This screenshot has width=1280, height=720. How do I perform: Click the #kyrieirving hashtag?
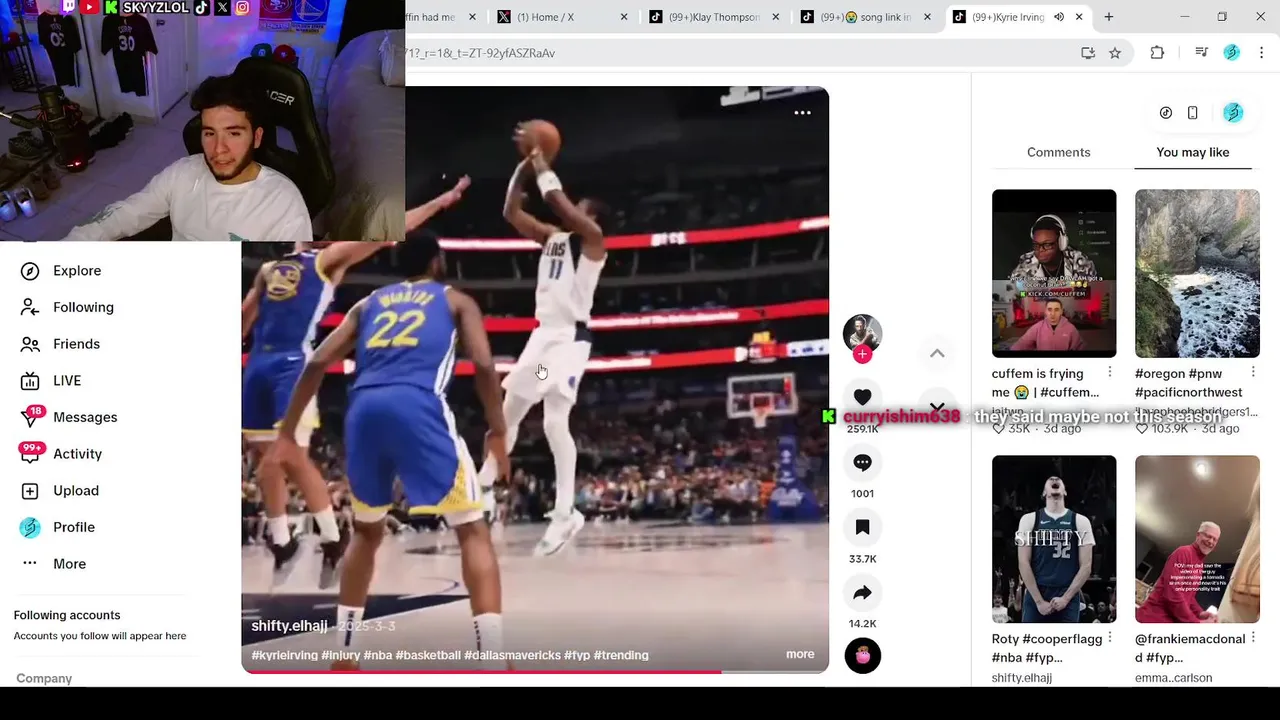tap(284, 655)
